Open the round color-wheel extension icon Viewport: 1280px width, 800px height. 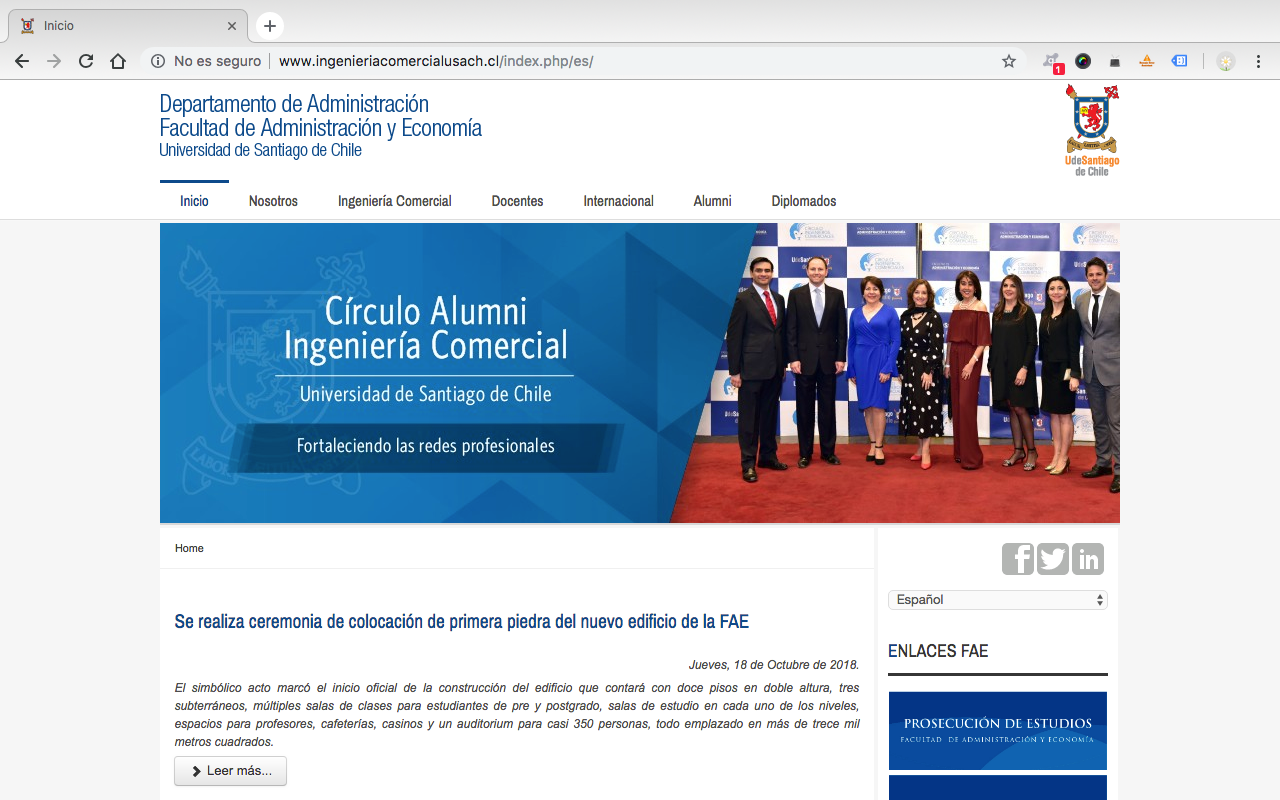(x=1083, y=61)
